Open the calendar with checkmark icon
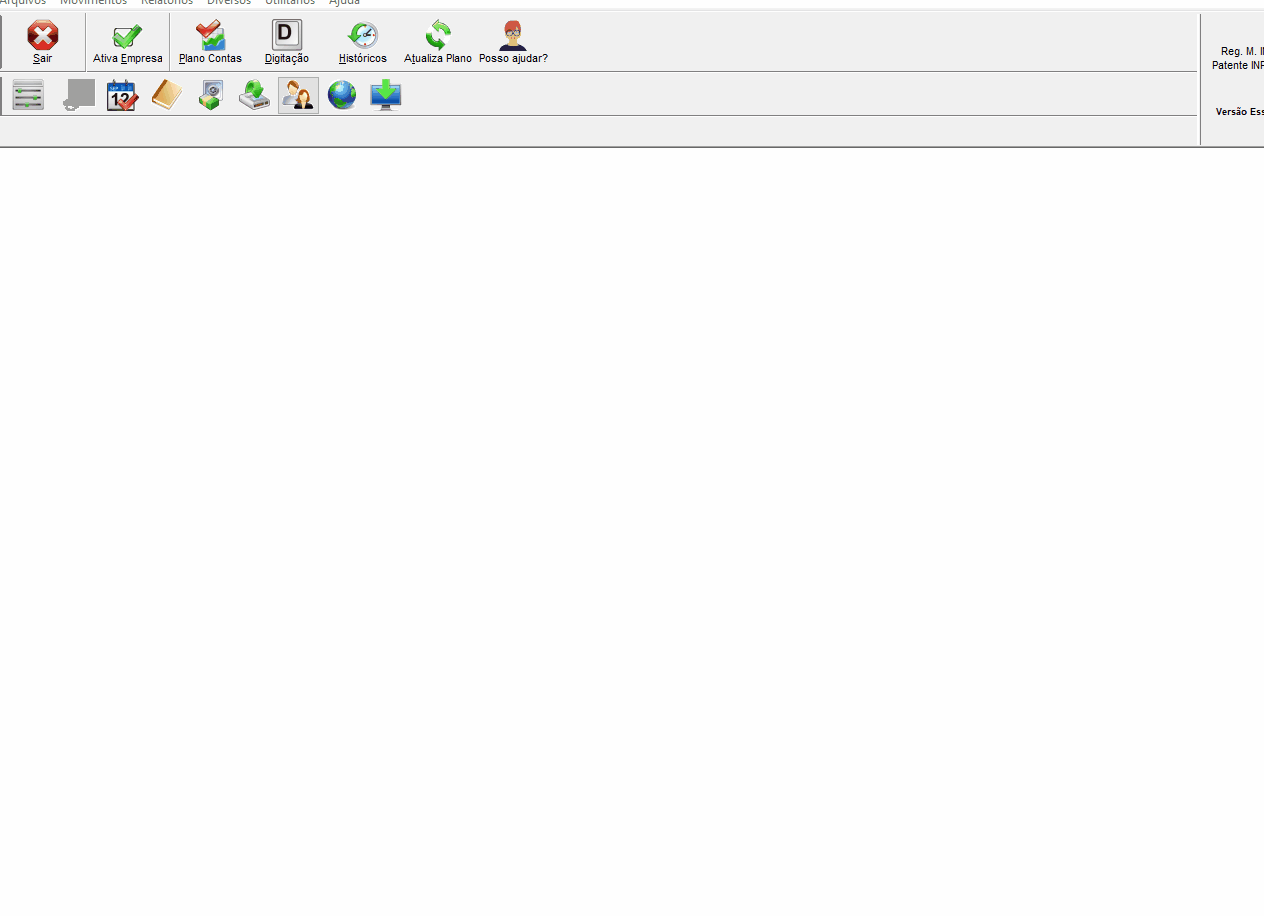This screenshot has width=1264, height=916. [x=122, y=95]
